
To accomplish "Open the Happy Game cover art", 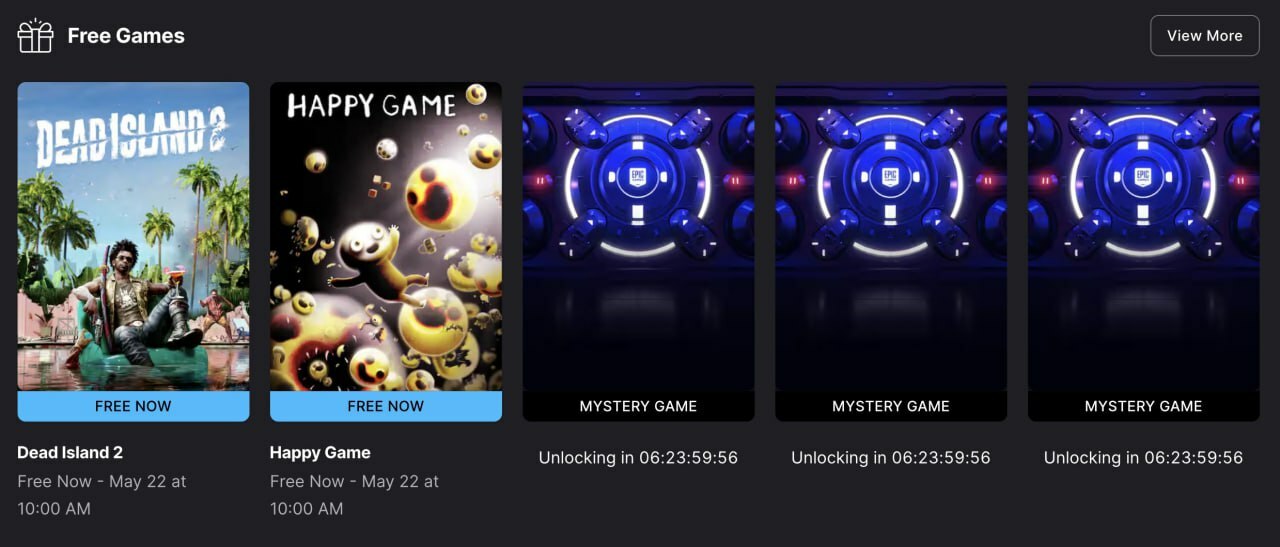I will (386, 236).
